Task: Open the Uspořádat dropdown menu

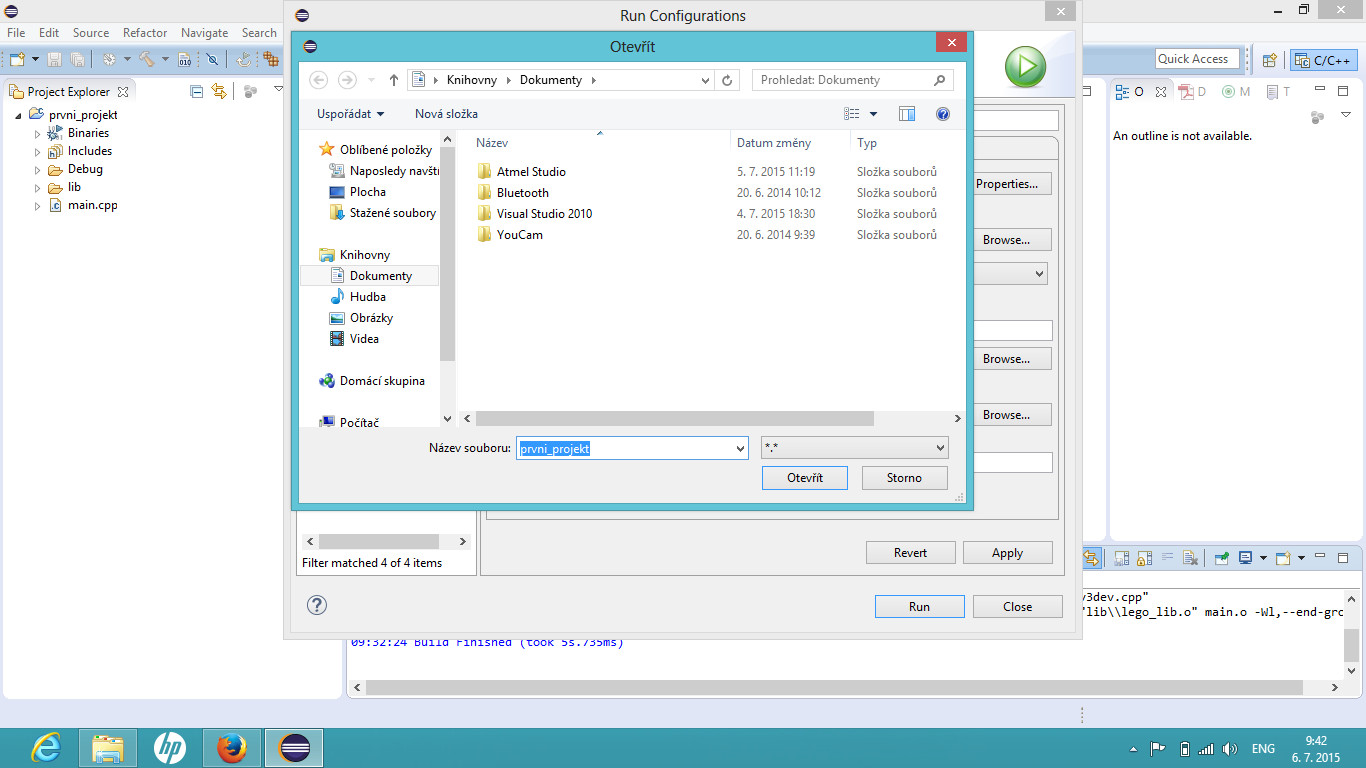Action: [x=350, y=114]
